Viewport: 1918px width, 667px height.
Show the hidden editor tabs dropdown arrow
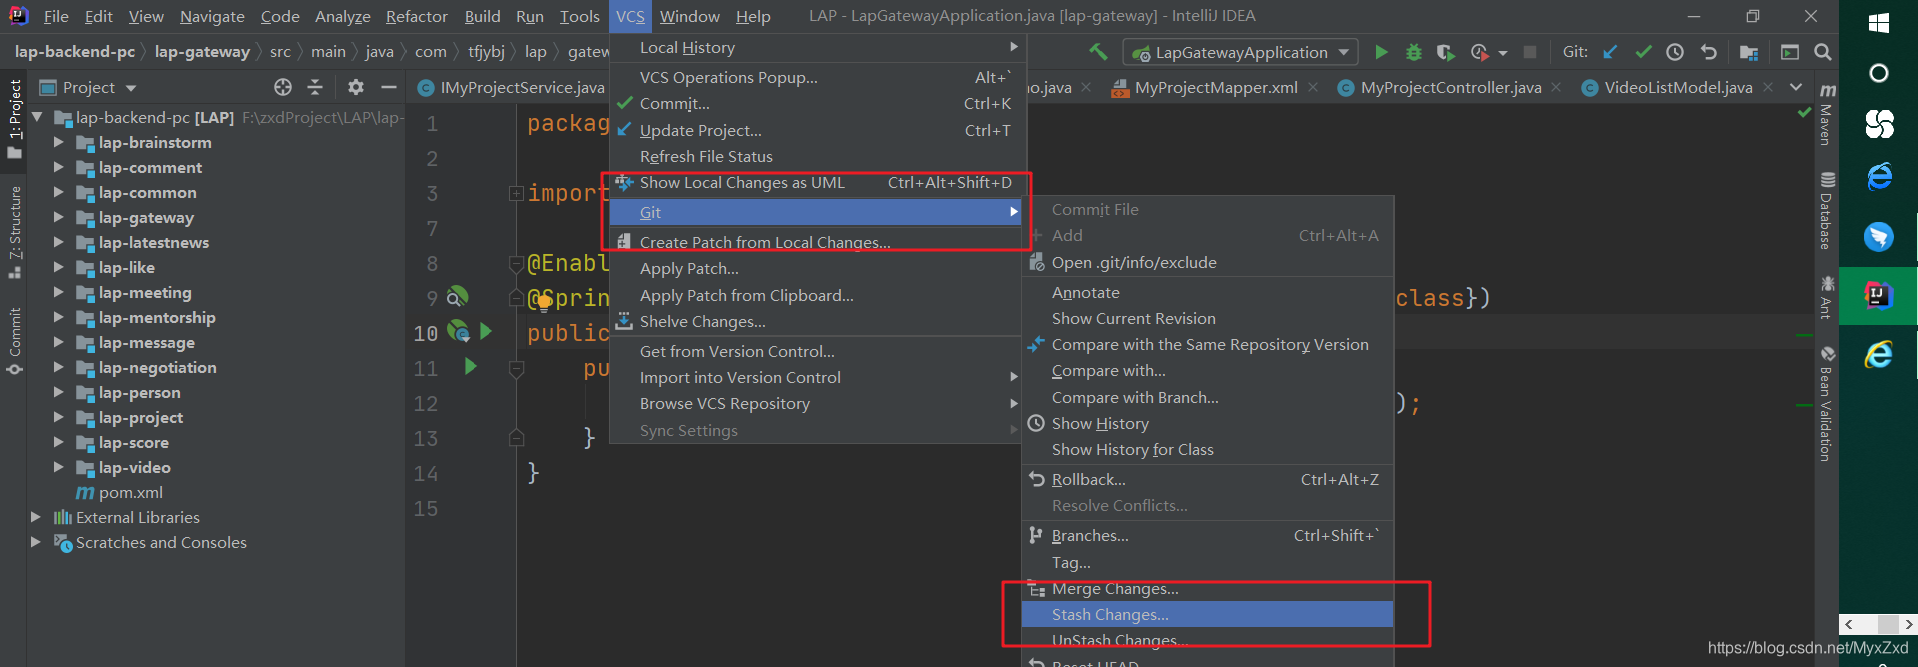[x=1796, y=87]
